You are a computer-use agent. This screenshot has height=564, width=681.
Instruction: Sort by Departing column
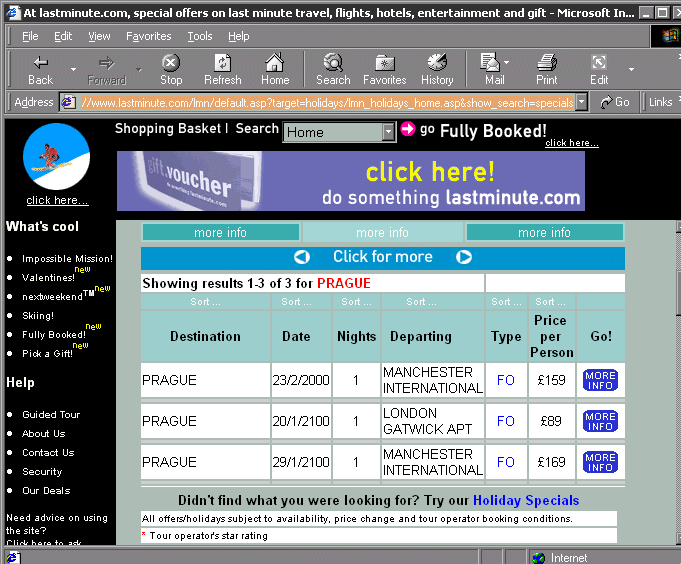[x=421, y=302]
